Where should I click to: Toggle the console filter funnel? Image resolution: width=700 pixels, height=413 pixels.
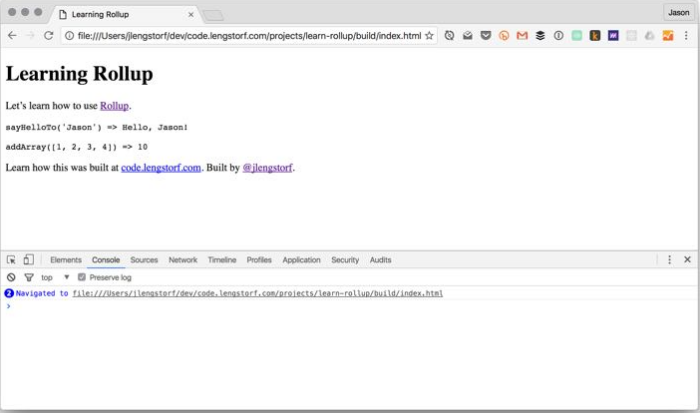(x=29, y=278)
